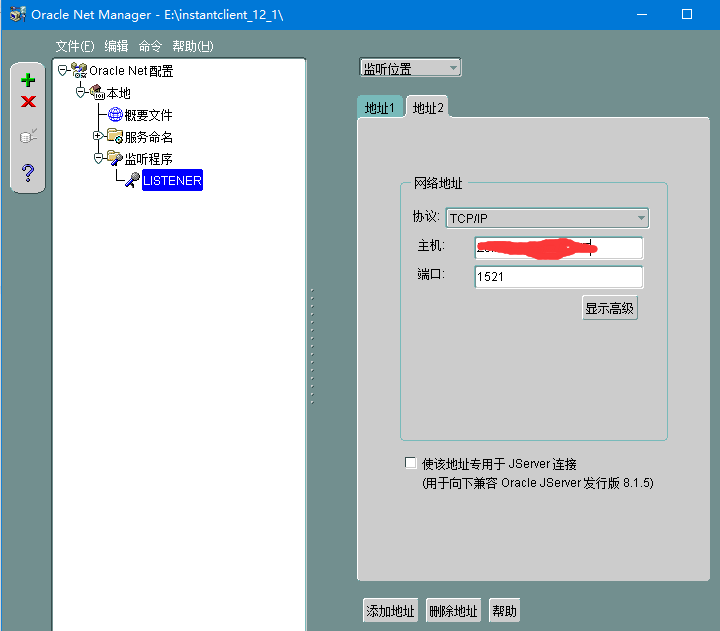Select the LISTENER tree item
This screenshot has height=631, width=720.
click(172, 180)
